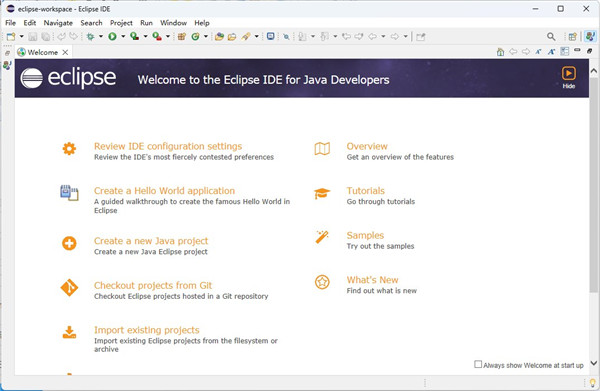Open the Navigate menu
This screenshot has width=600, height=391.
click(x=58, y=23)
